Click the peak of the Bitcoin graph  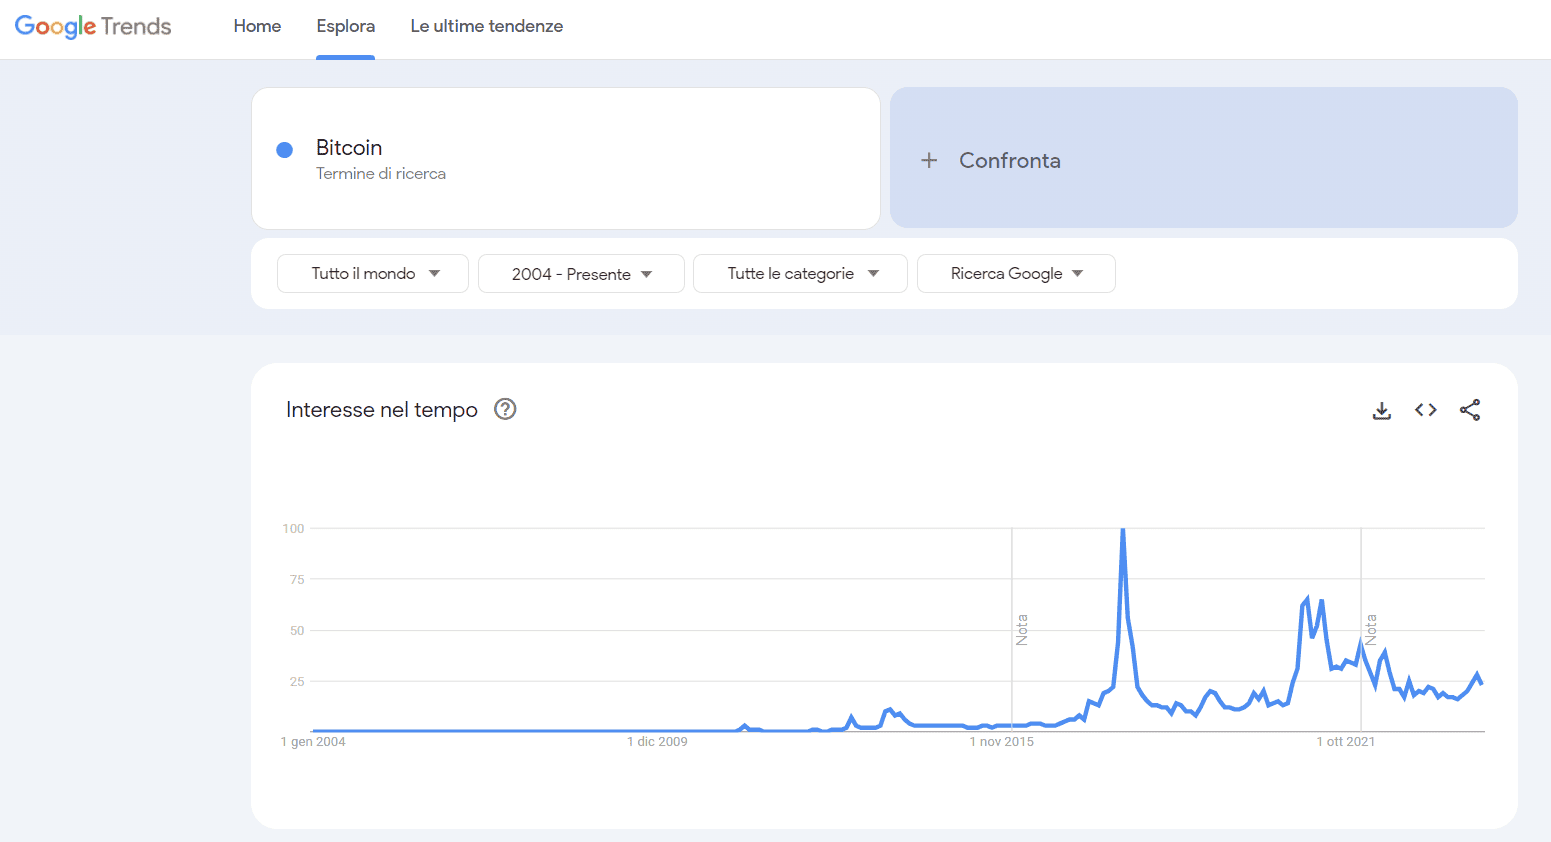click(x=1123, y=530)
